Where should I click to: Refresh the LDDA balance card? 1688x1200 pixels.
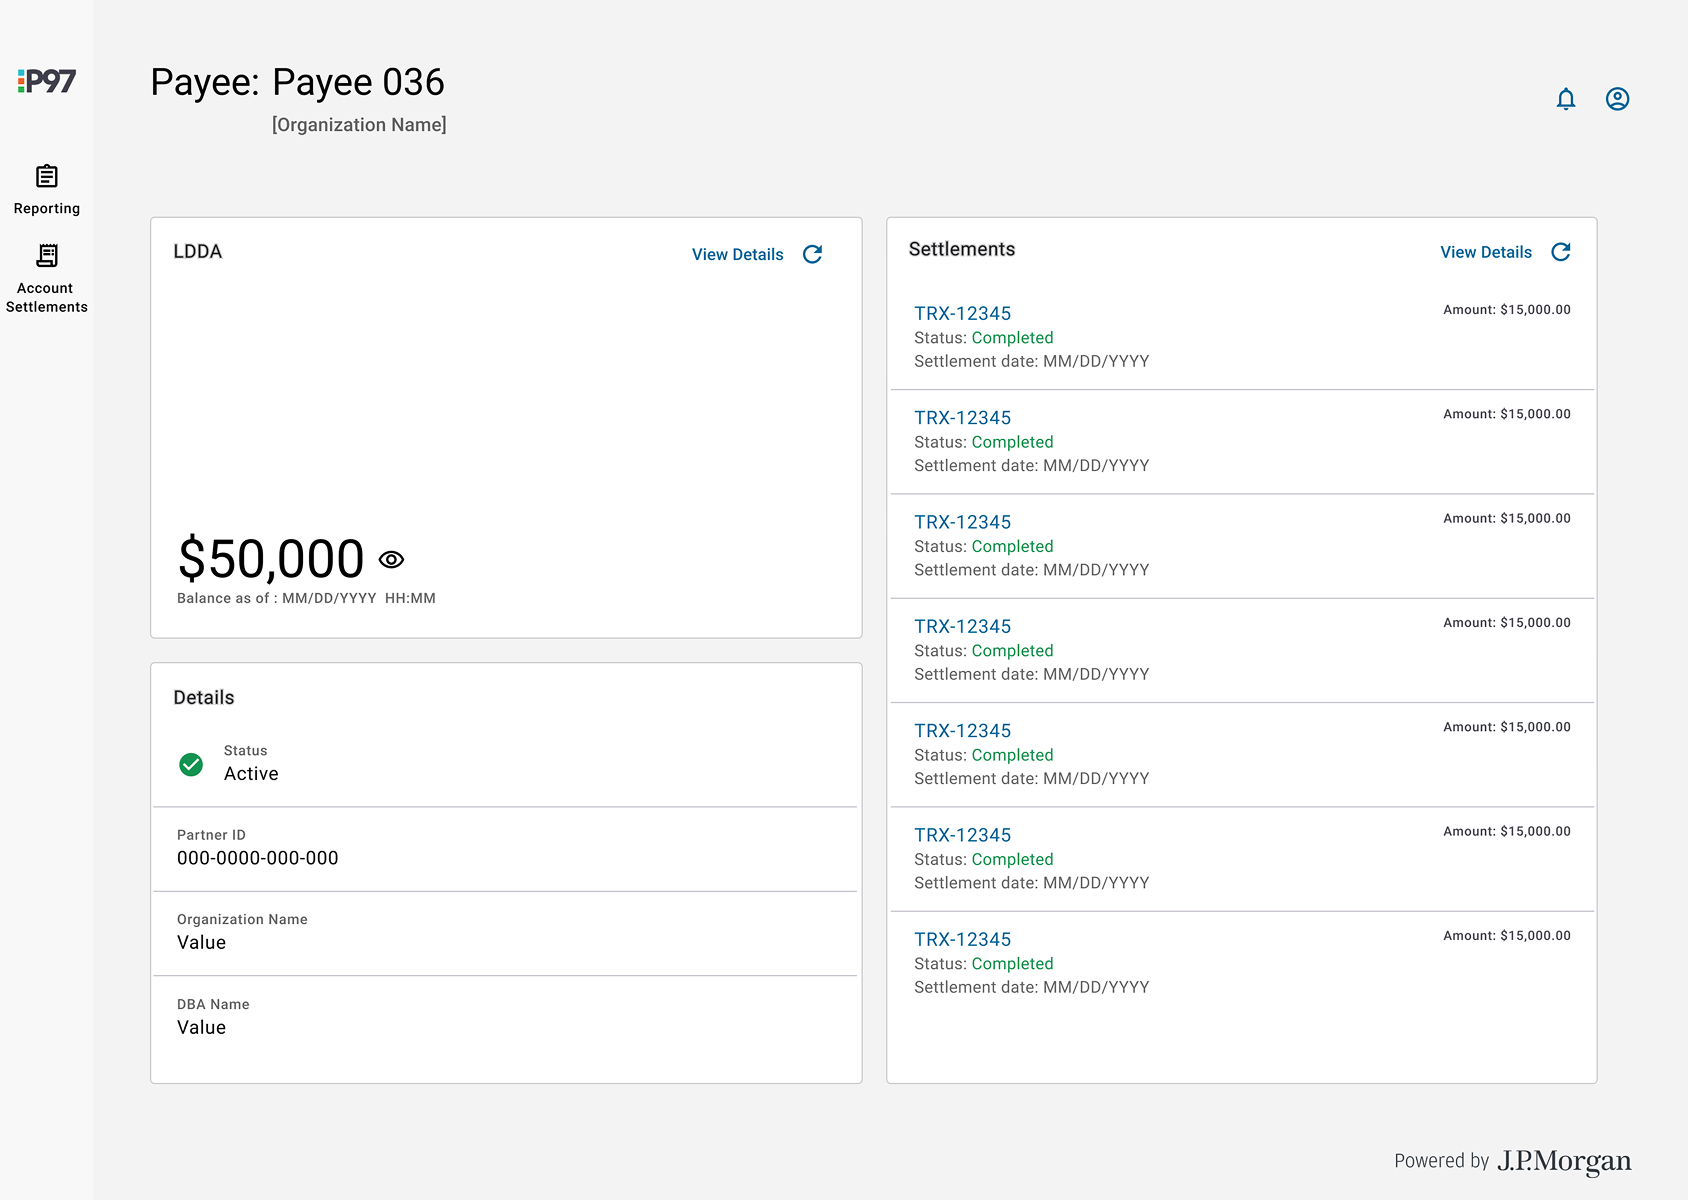(x=813, y=255)
